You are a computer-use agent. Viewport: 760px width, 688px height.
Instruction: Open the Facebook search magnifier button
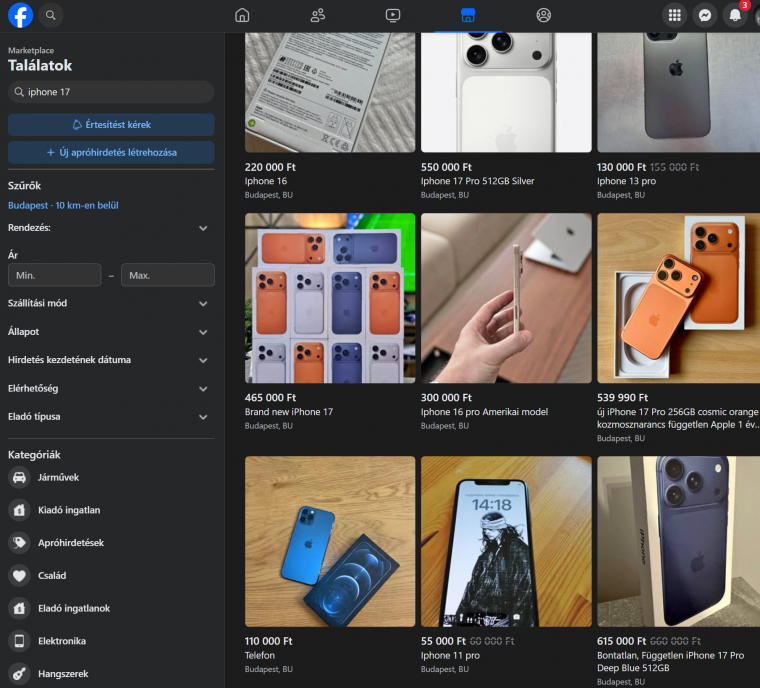coord(51,15)
